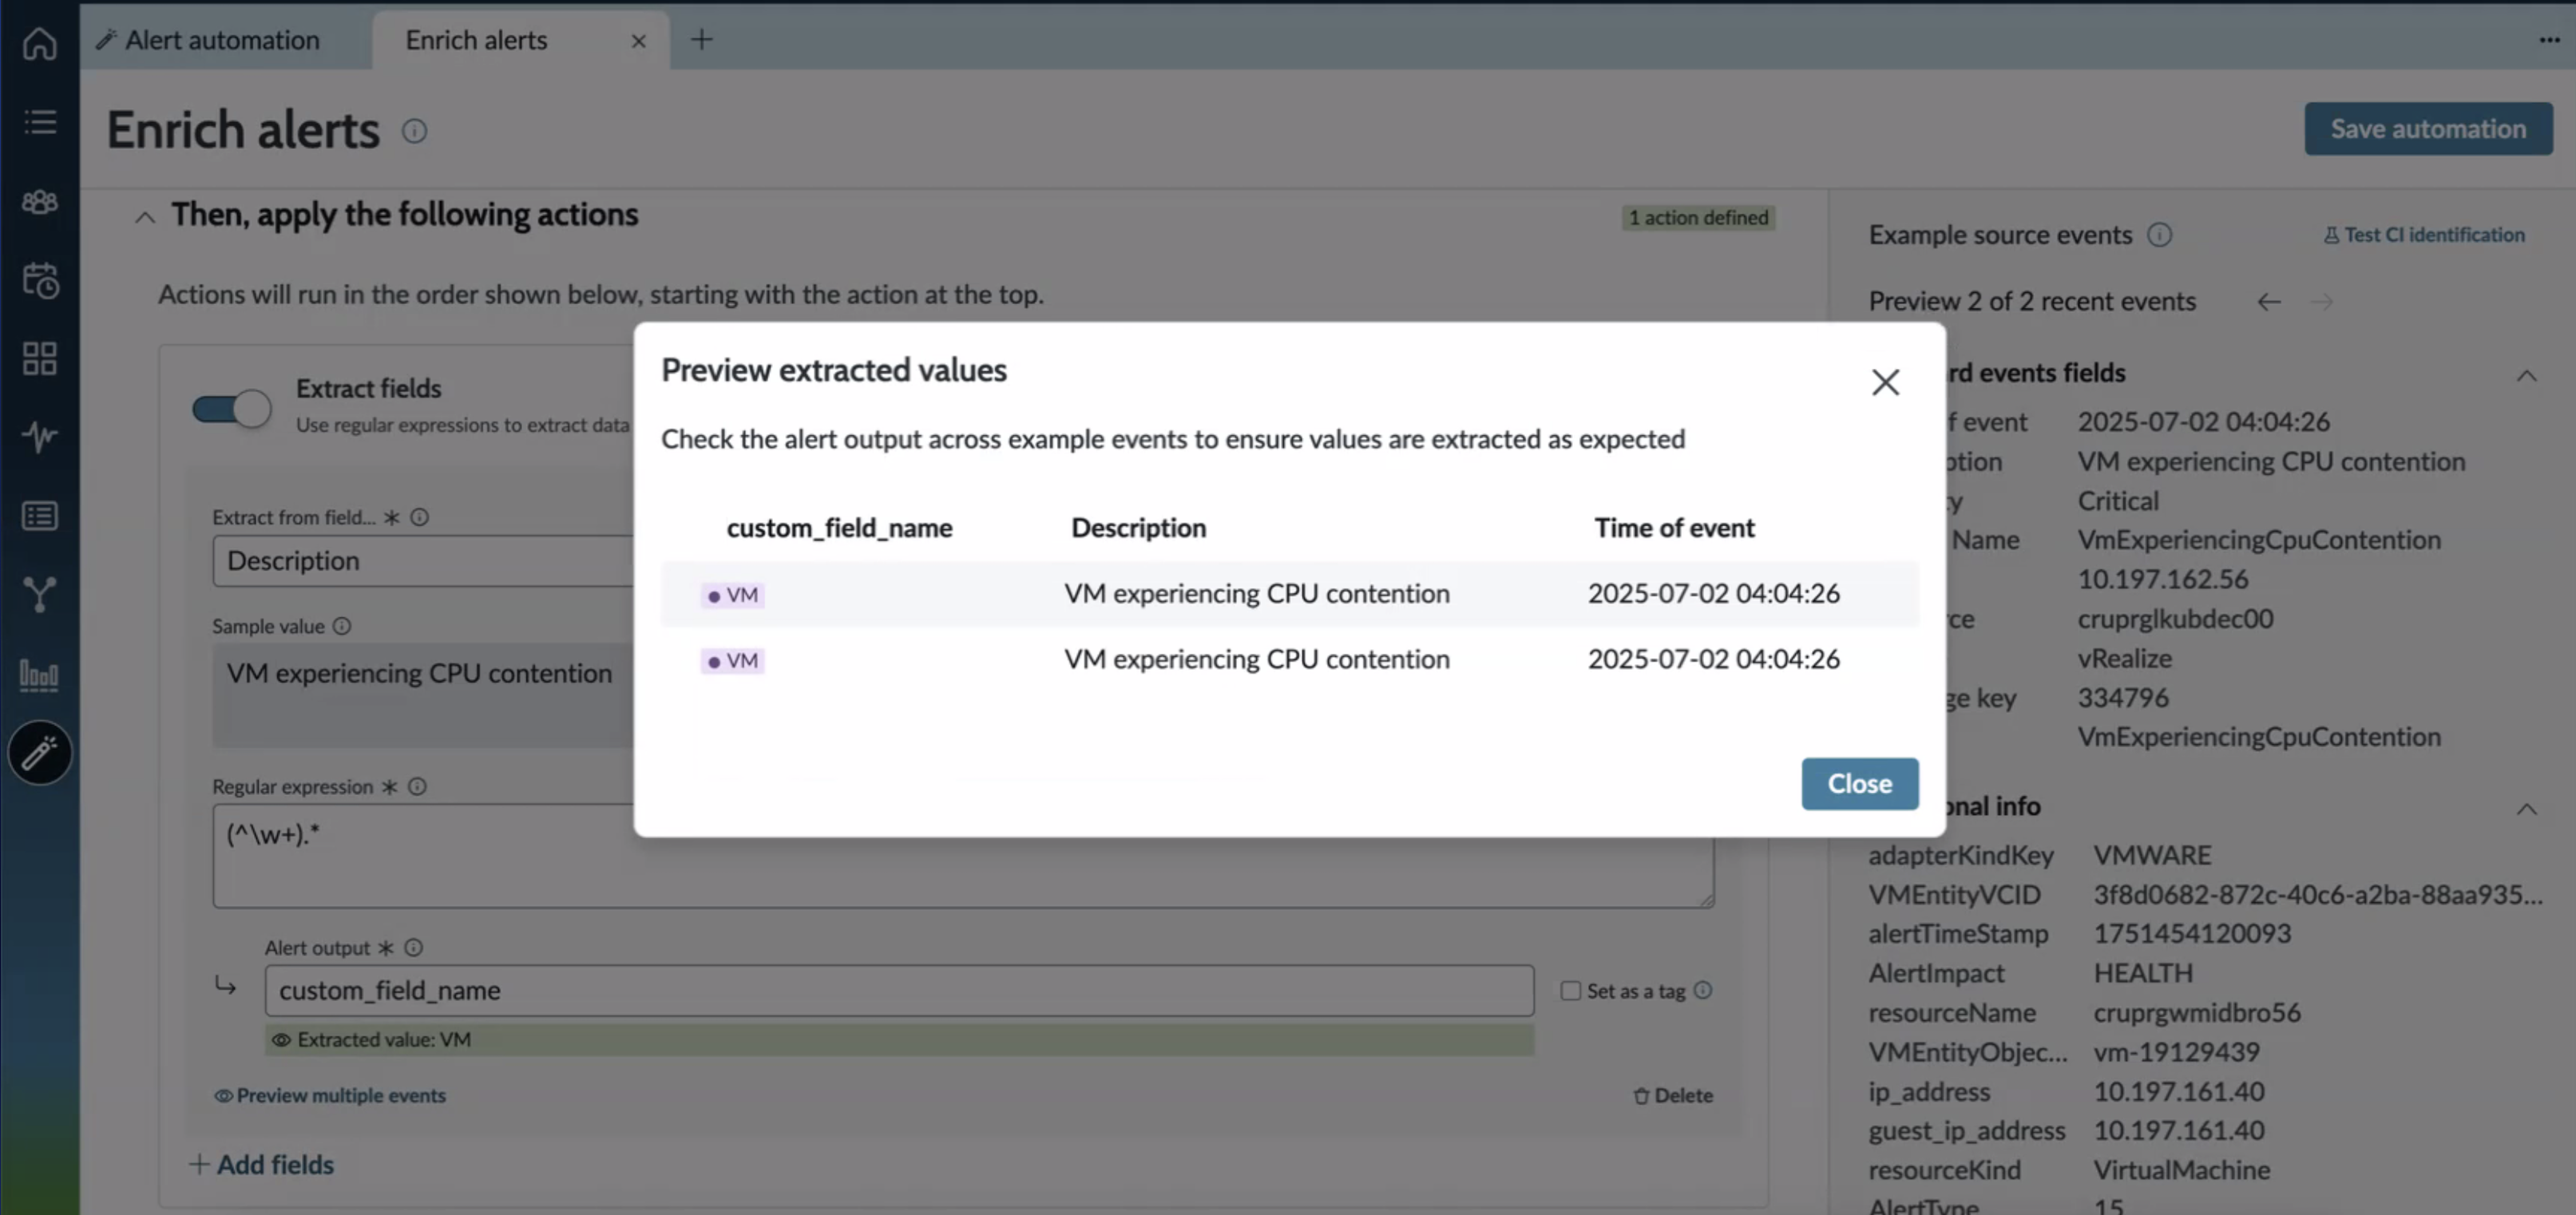Image resolution: width=2576 pixels, height=1215 pixels.
Task: Open the table list sidebar icon
Action: click(40, 516)
